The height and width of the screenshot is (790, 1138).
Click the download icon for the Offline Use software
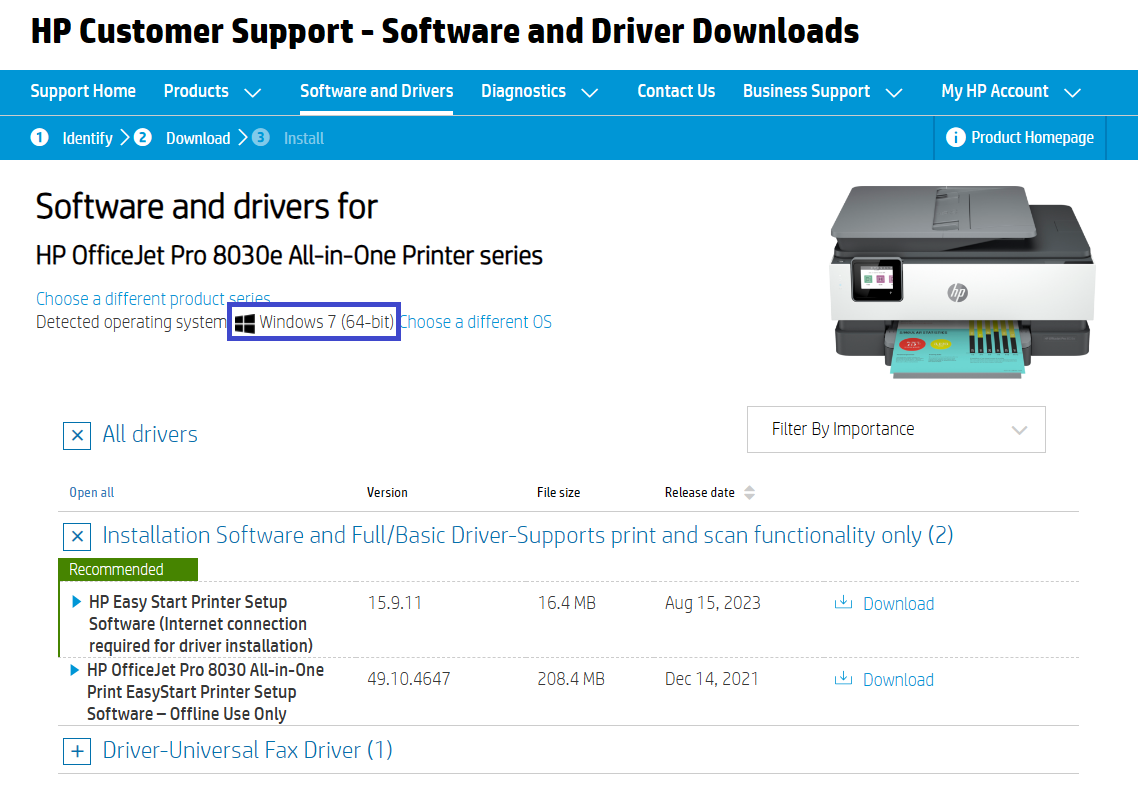pos(843,679)
